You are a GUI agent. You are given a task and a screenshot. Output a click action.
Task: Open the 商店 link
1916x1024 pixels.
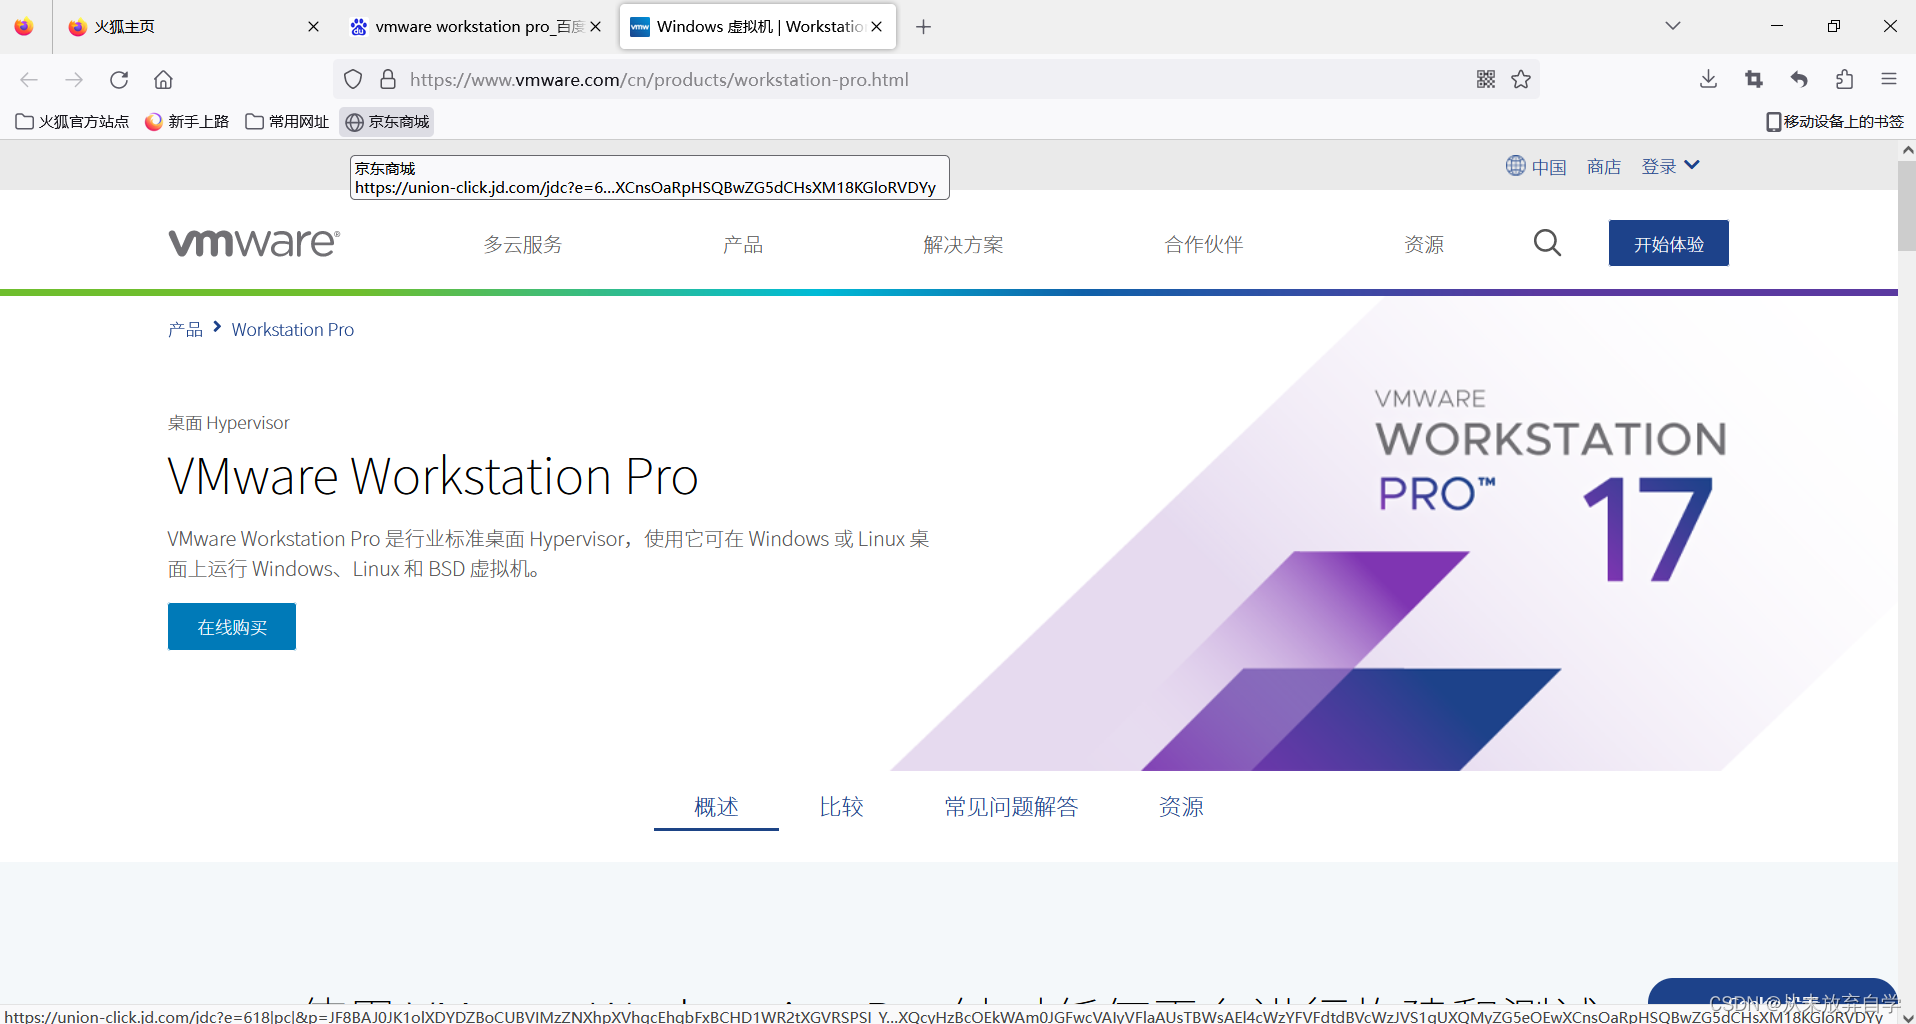point(1604,167)
